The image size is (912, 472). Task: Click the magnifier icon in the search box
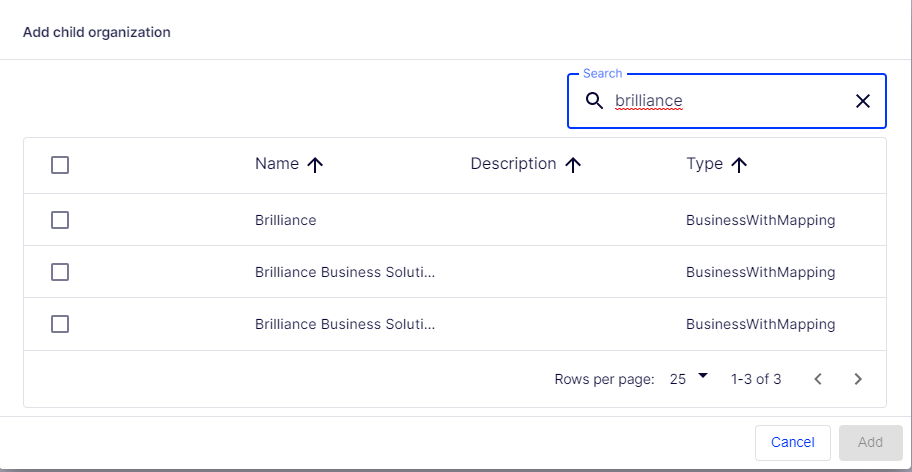(x=594, y=101)
